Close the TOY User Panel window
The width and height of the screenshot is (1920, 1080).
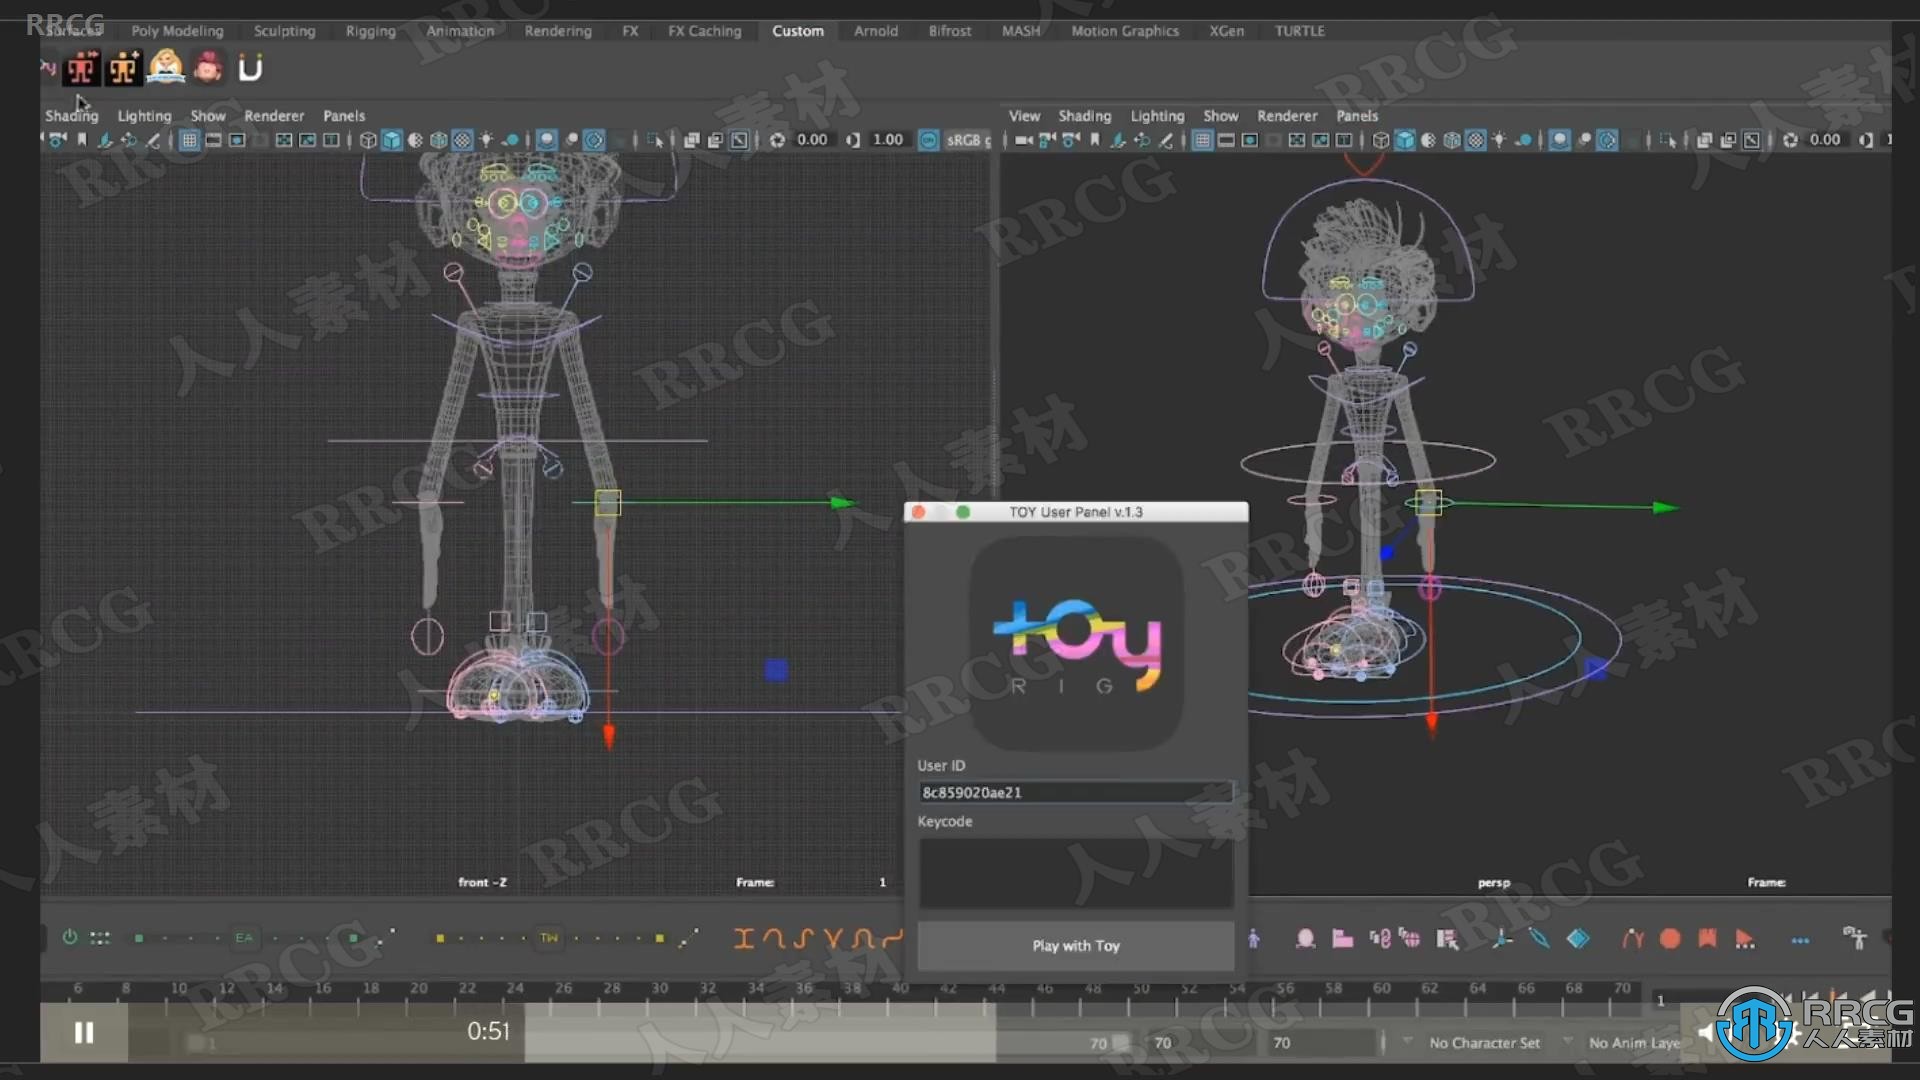pos(918,512)
